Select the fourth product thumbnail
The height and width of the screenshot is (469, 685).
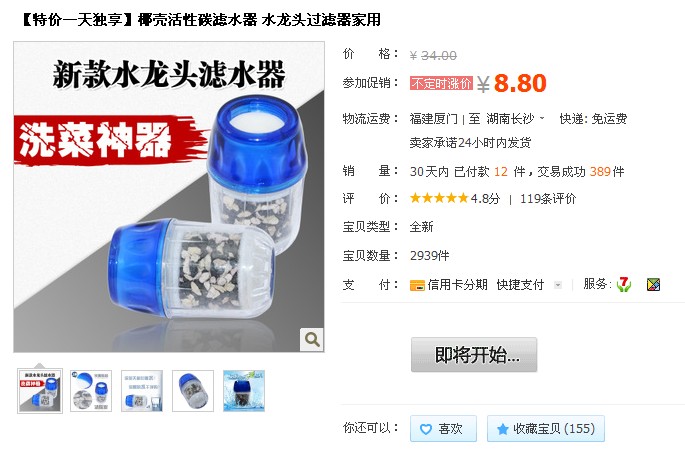tap(193, 391)
